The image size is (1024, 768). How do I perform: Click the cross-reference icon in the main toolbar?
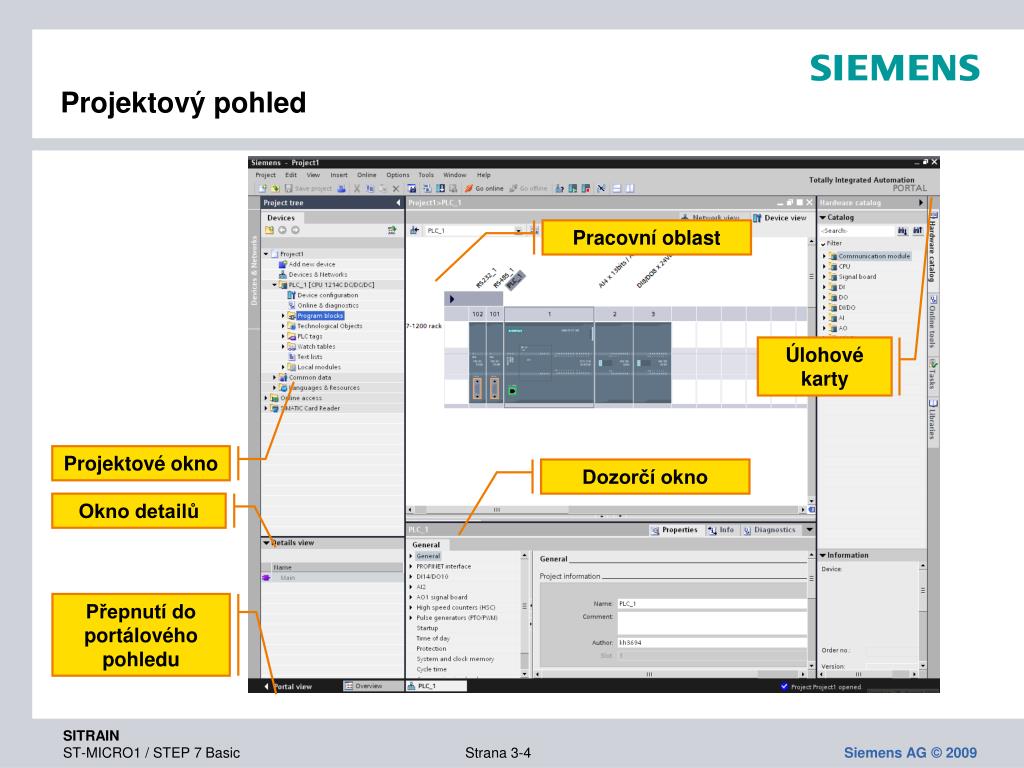click(x=601, y=188)
